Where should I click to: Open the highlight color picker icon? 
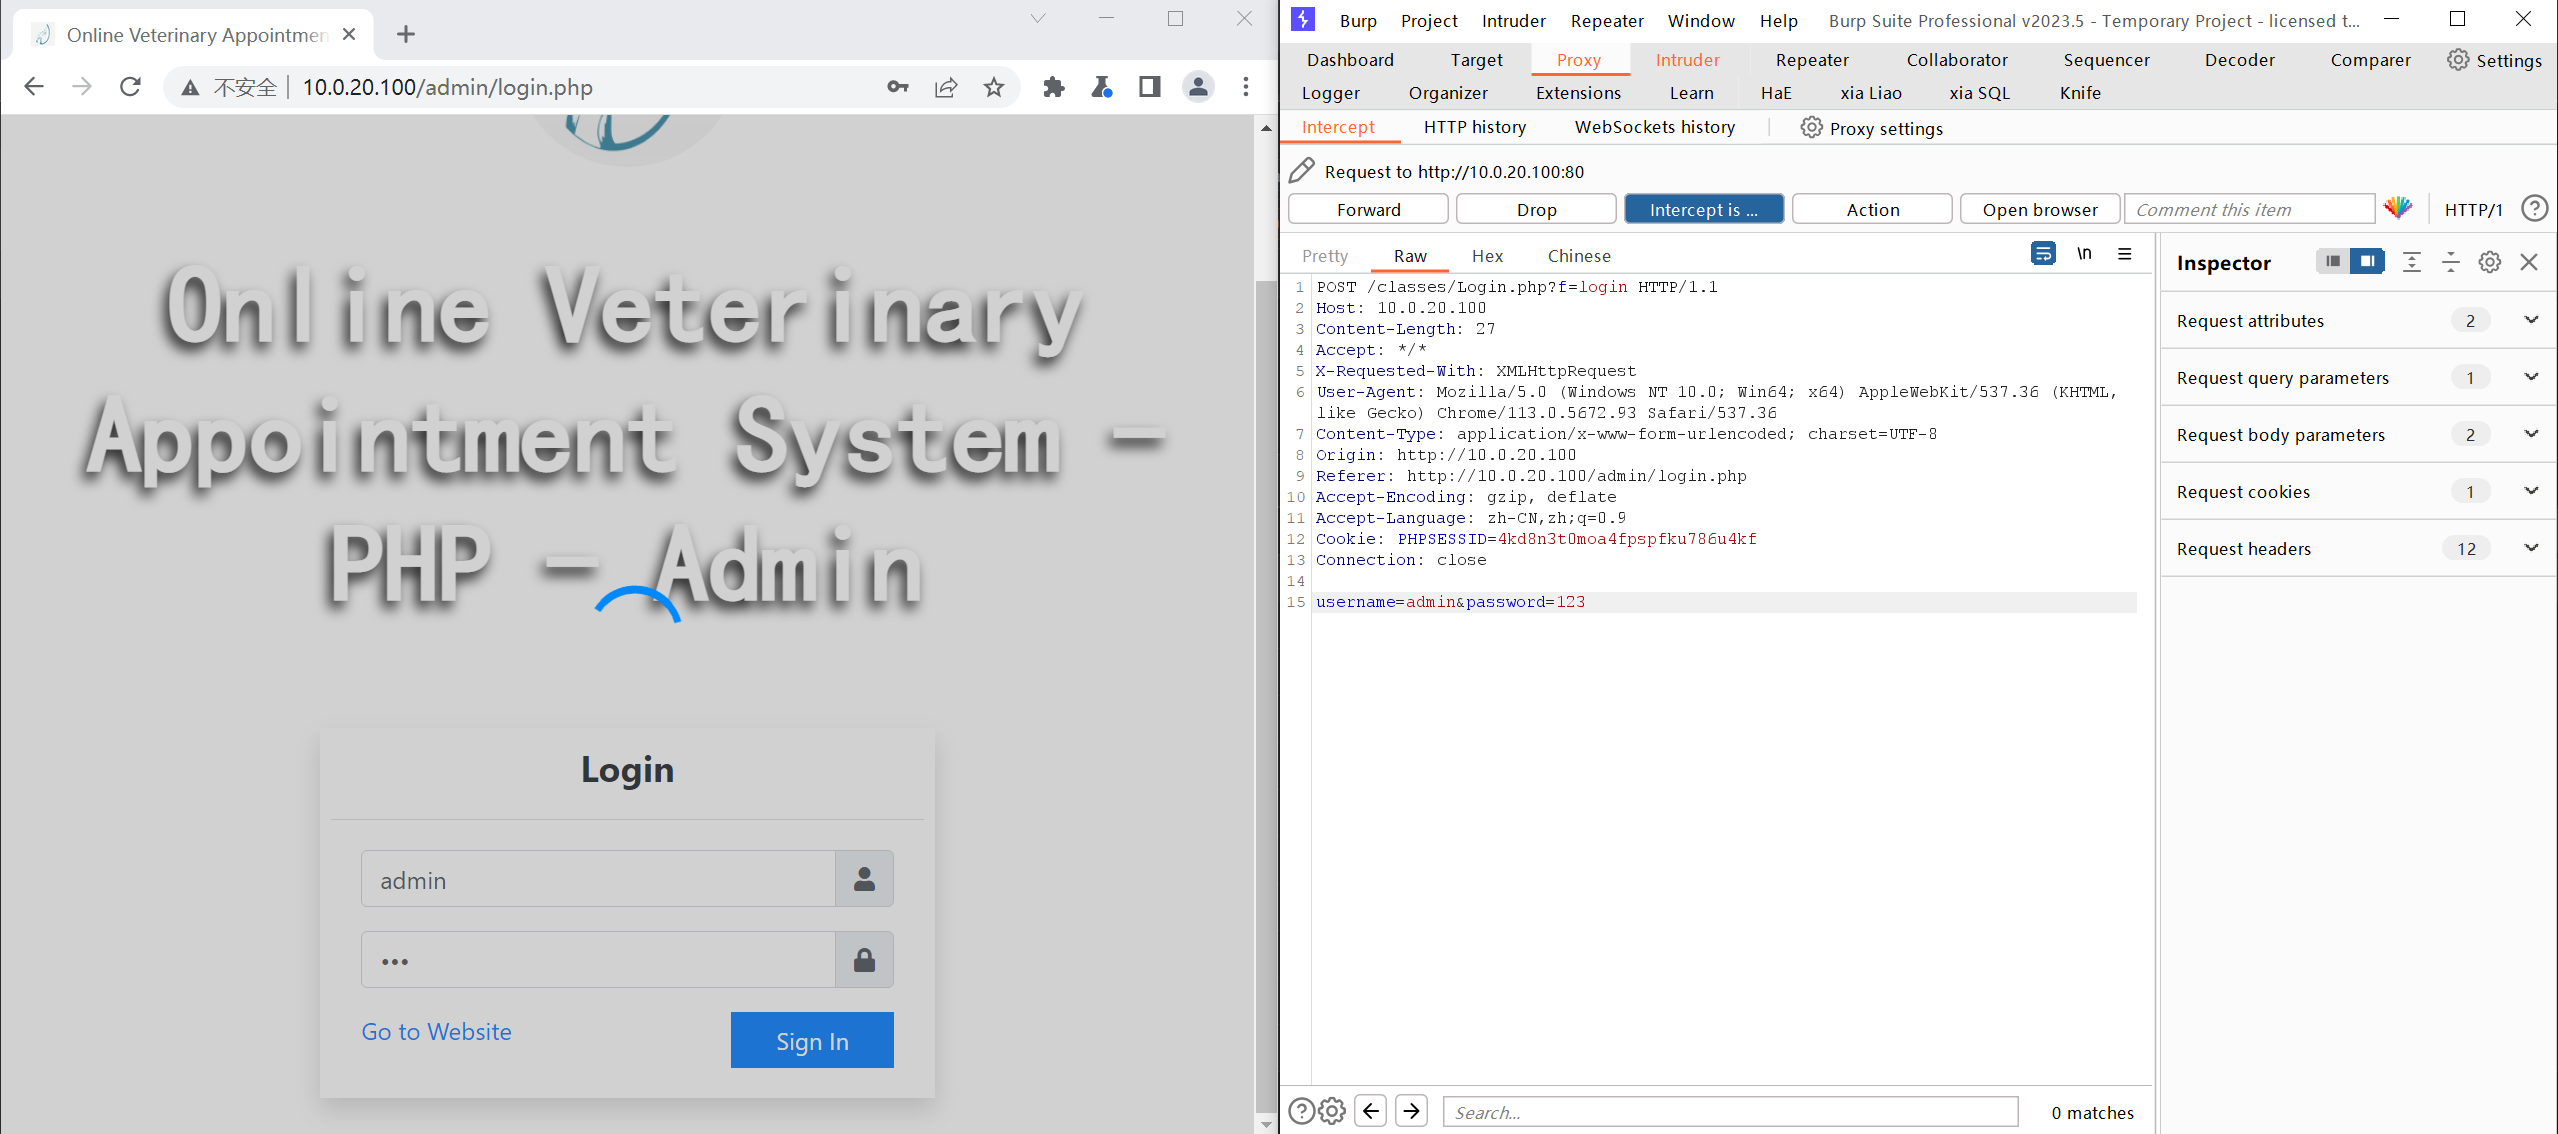(2398, 209)
